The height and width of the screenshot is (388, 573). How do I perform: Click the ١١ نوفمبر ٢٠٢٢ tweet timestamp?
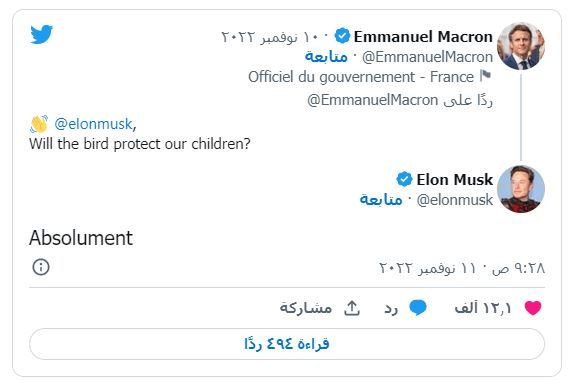(x=428, y=268)
